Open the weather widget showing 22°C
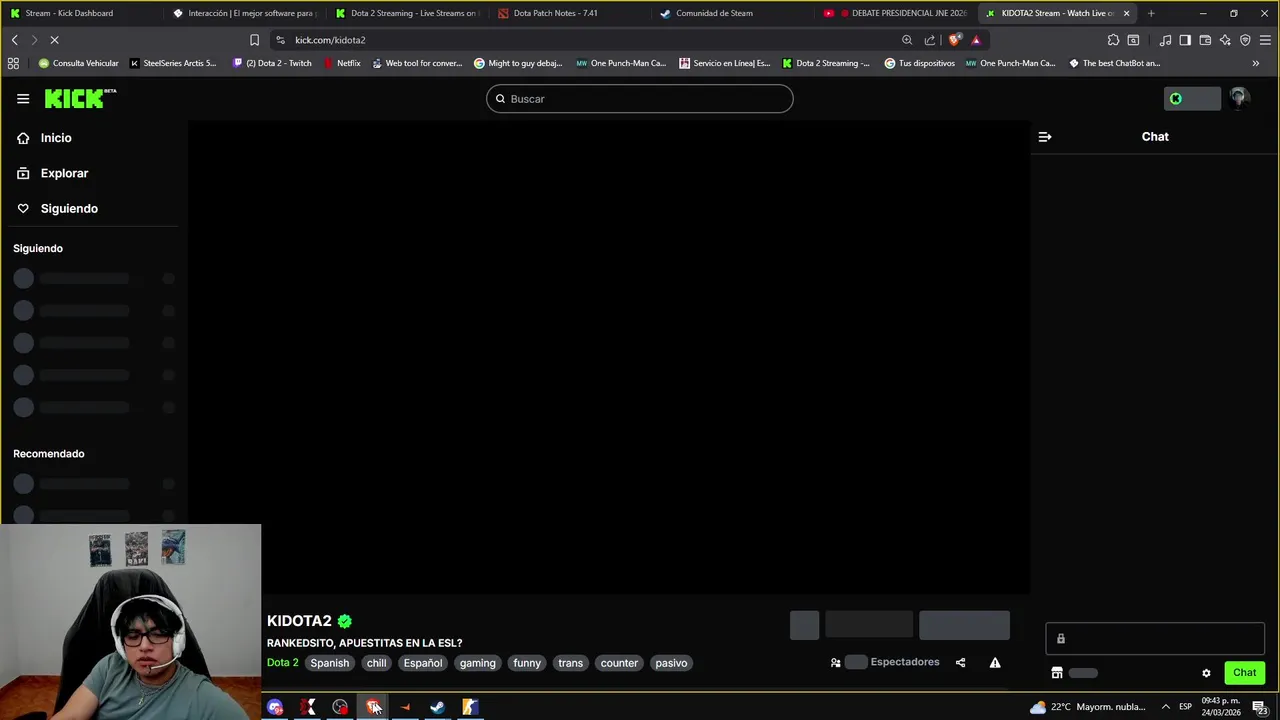 click(x=1088, y=707)
